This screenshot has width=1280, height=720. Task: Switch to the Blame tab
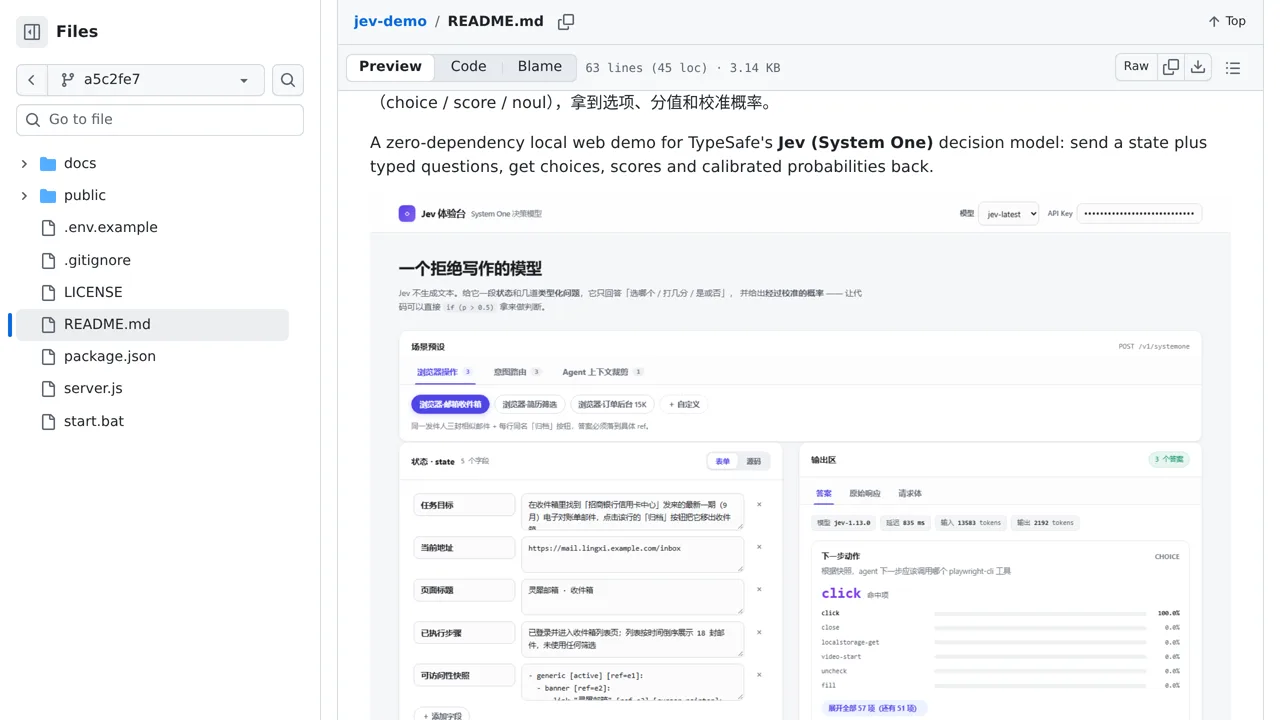[540, 67]
